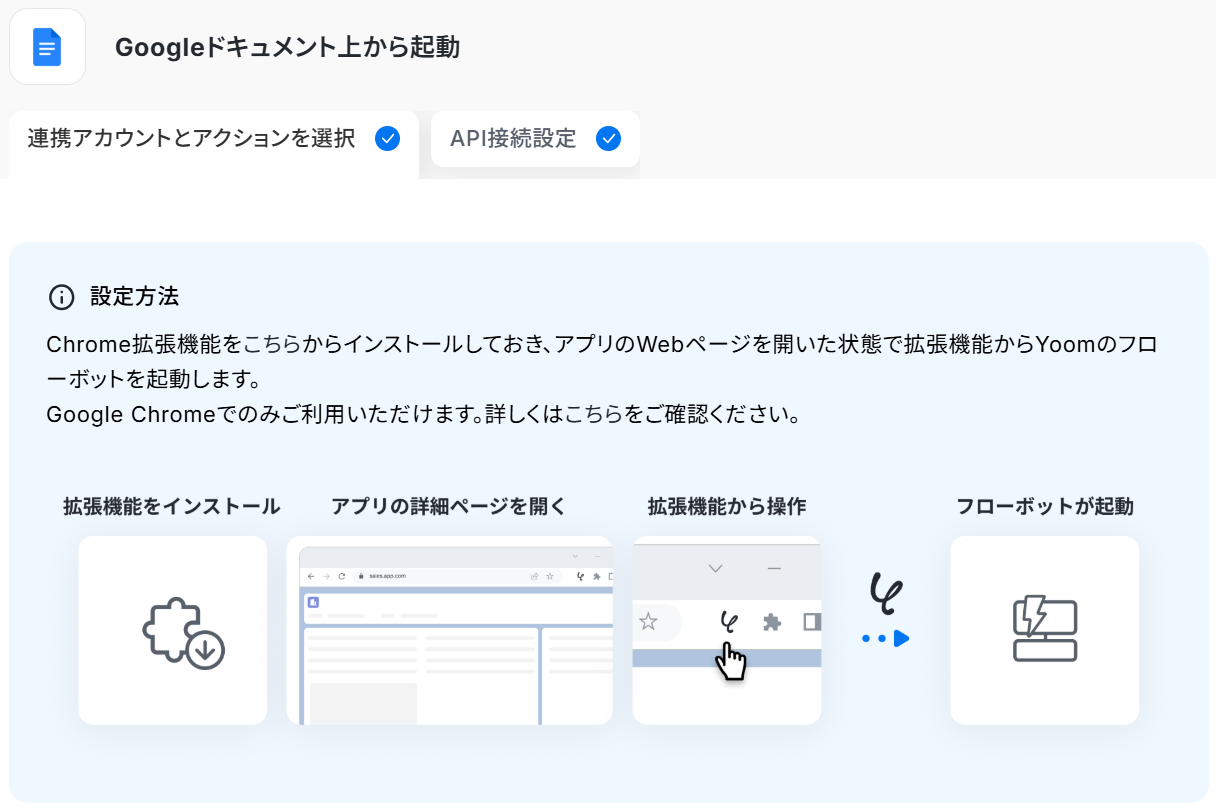Click the 拡張機能から操作 label

[x=727, y=506]
